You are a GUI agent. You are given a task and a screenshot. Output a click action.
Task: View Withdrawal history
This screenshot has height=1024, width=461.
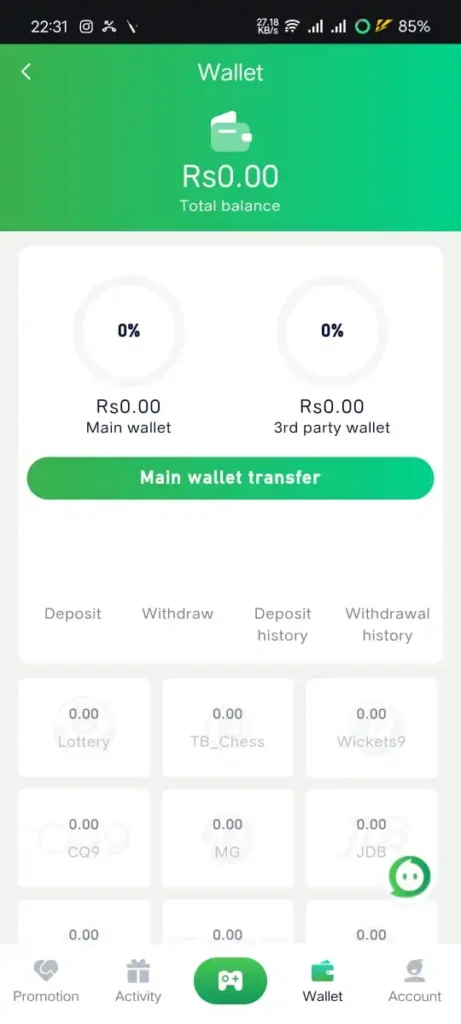(x=387, y=624)
